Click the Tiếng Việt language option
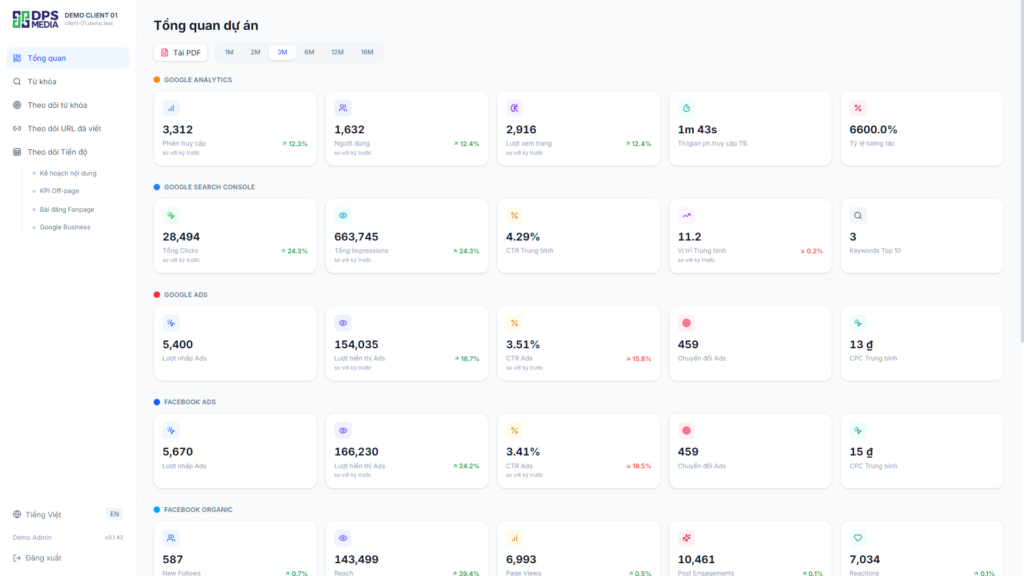1024x576 pixels. [x=43, y=515]
